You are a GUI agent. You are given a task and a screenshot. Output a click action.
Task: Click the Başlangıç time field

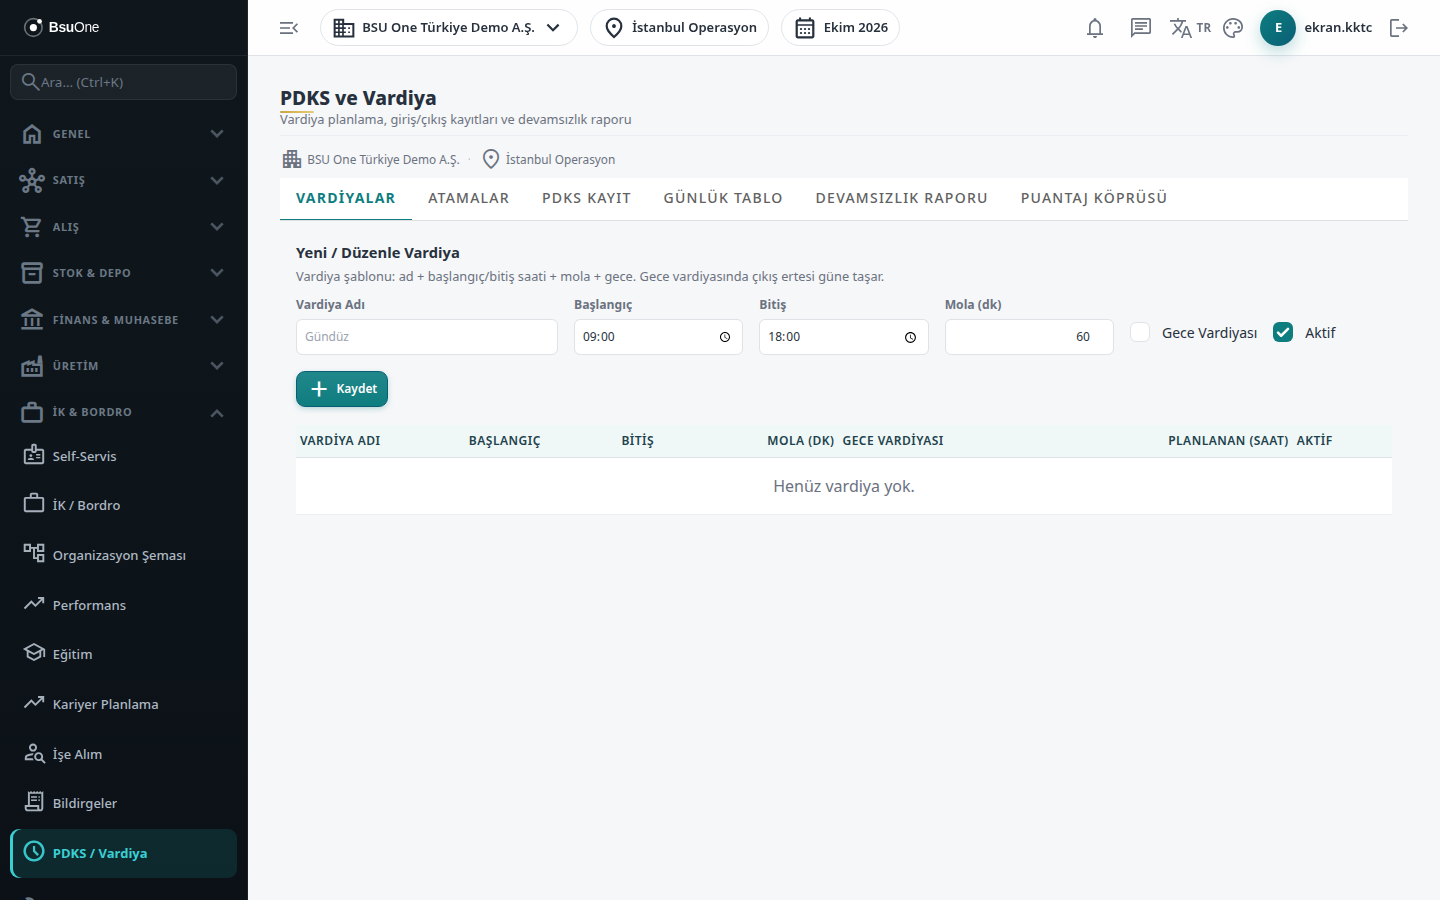coord(658,337)
